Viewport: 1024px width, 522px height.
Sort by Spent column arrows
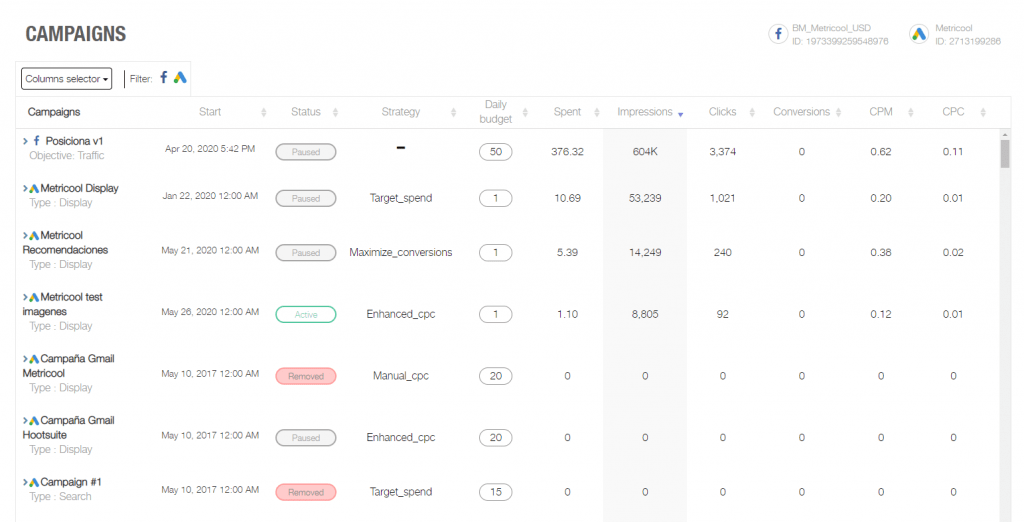point(597,112)
